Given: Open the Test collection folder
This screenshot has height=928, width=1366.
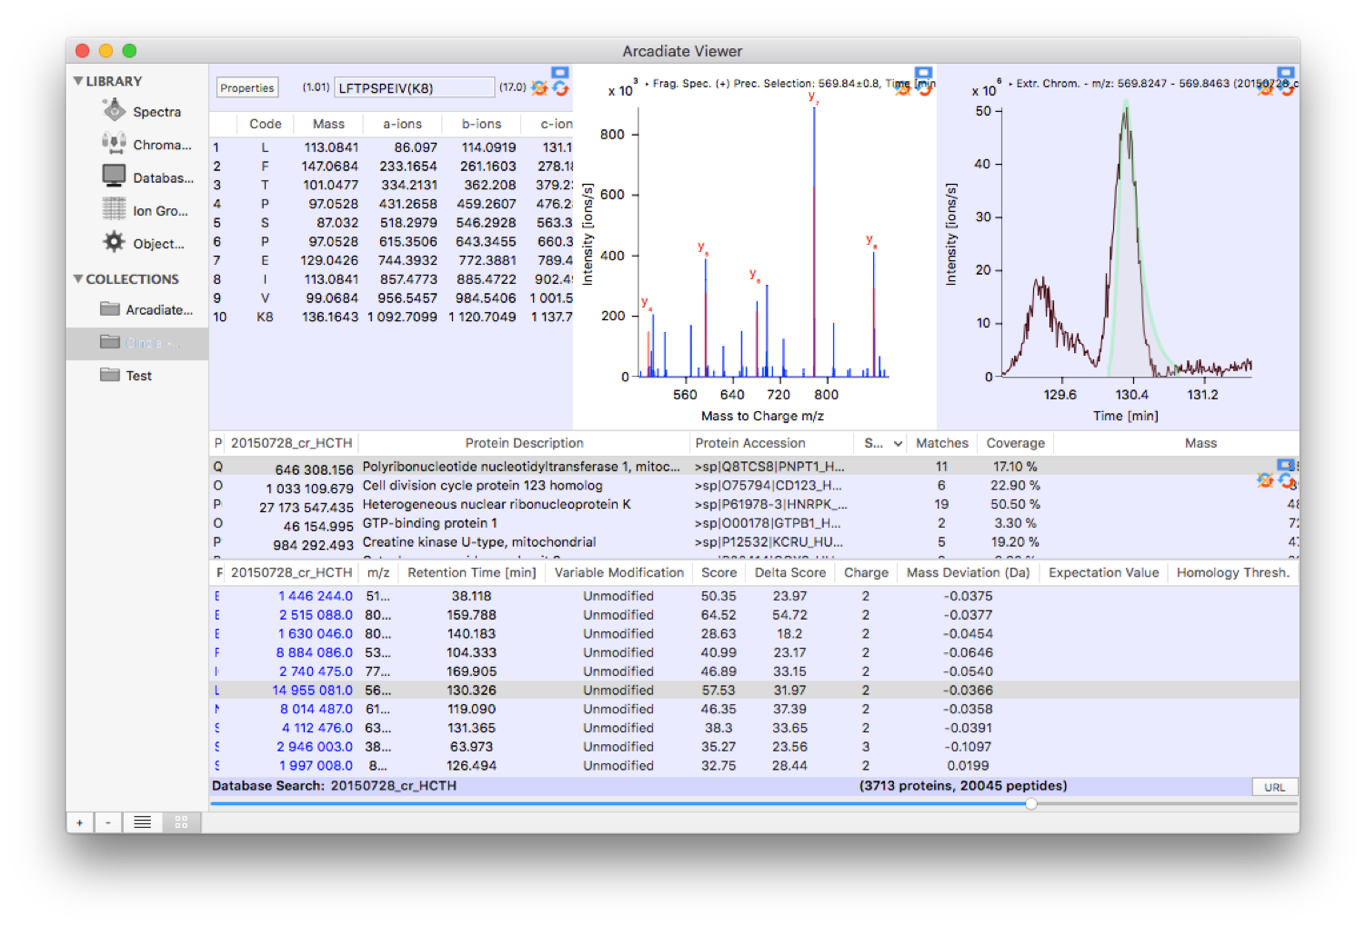Looking at the screenshot, I should pos(138,376).
